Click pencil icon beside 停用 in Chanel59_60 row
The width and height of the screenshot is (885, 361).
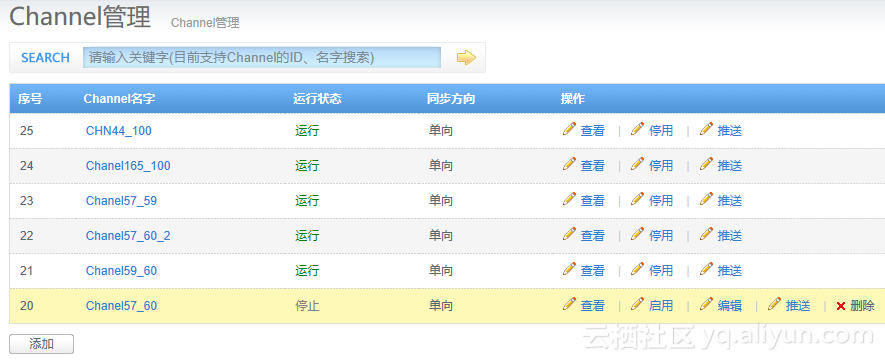click(637, 269)
